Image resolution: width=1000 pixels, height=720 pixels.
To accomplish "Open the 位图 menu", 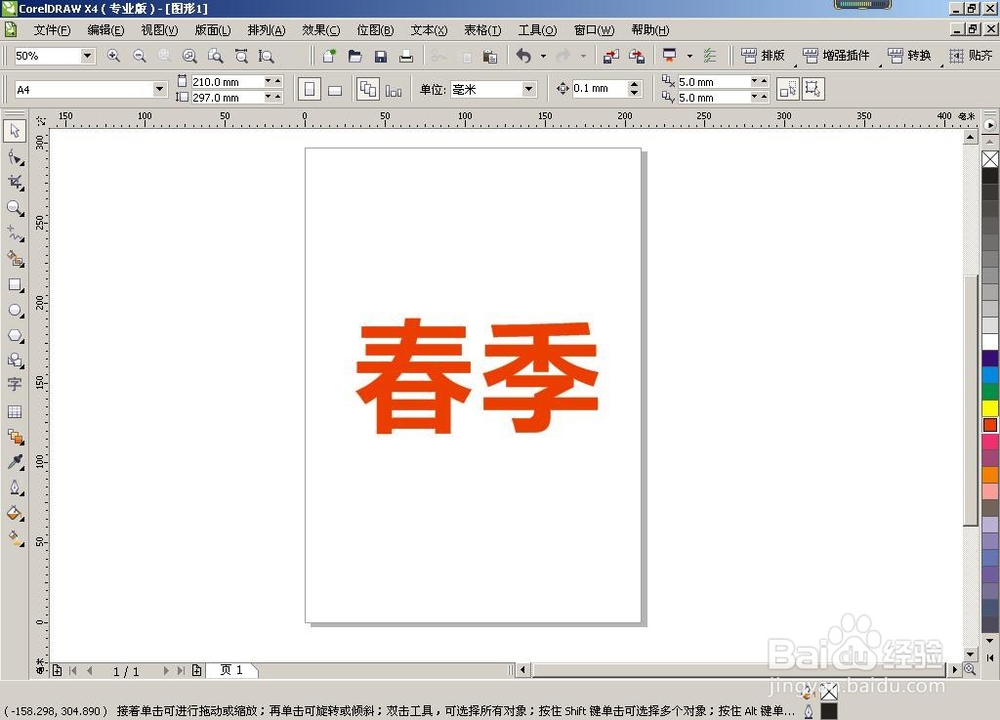I will pos(375,30).
